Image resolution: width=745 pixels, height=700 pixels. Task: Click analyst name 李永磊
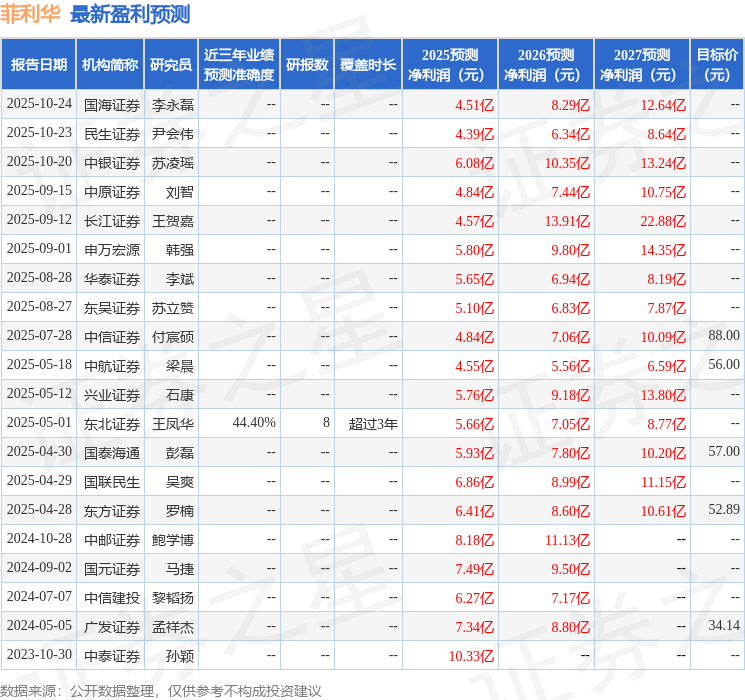[172, 105]
